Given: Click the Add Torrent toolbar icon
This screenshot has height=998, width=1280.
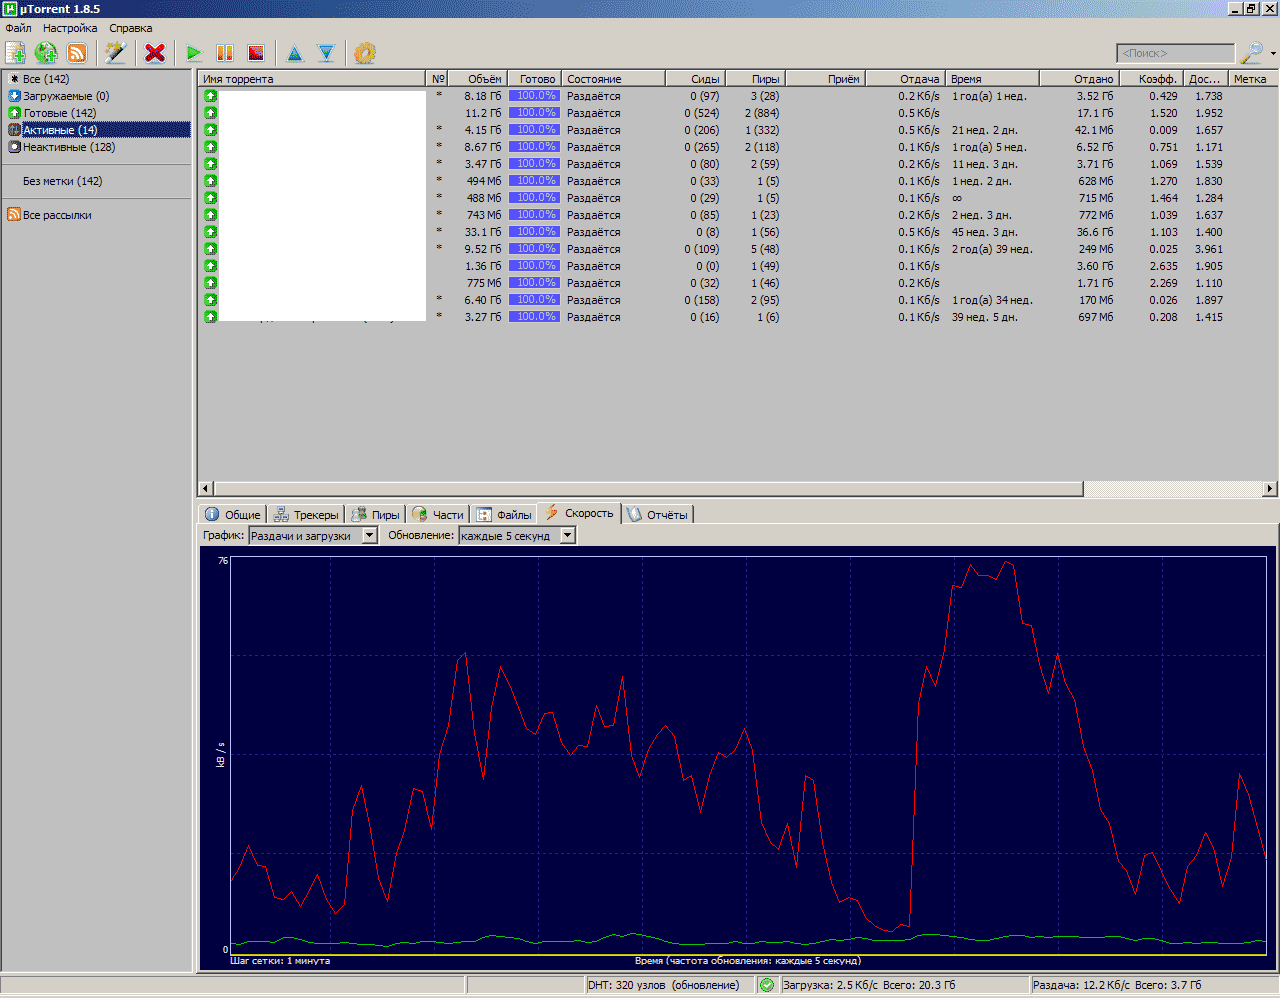Looking at the screenshot, I should (x=16, y=53).
